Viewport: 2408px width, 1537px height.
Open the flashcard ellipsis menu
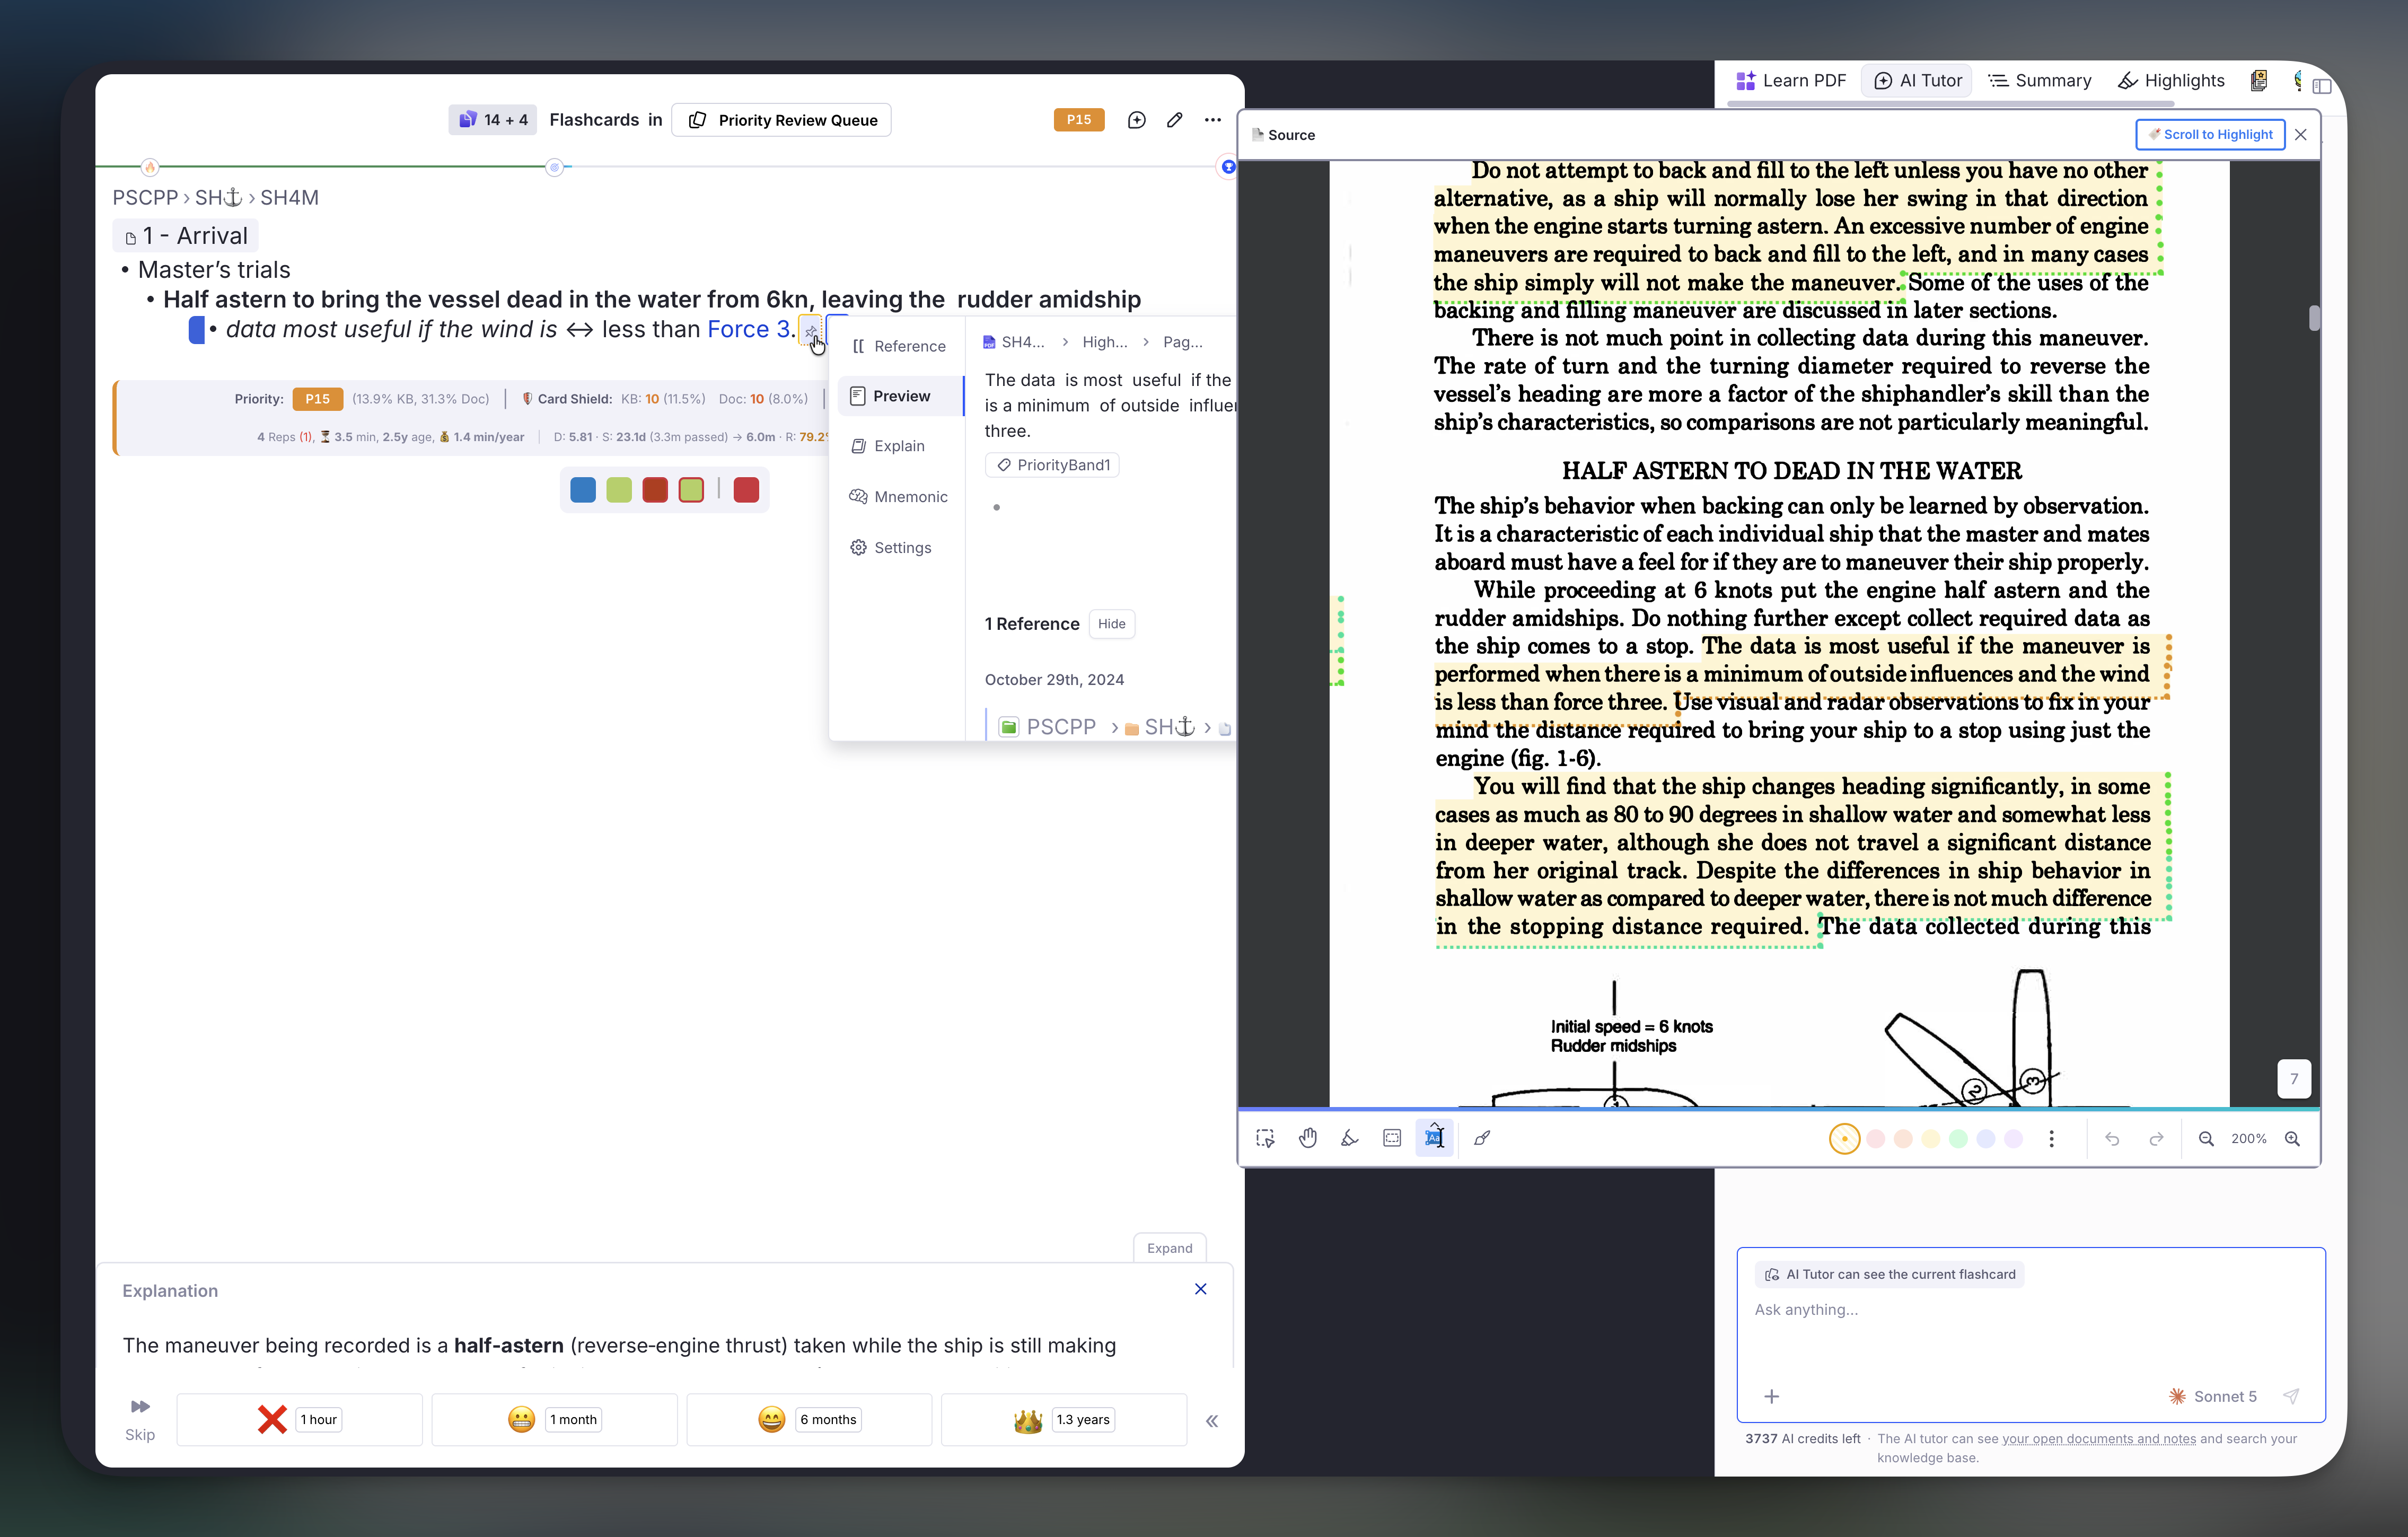pyautogui.click(x=1213, y=120)
